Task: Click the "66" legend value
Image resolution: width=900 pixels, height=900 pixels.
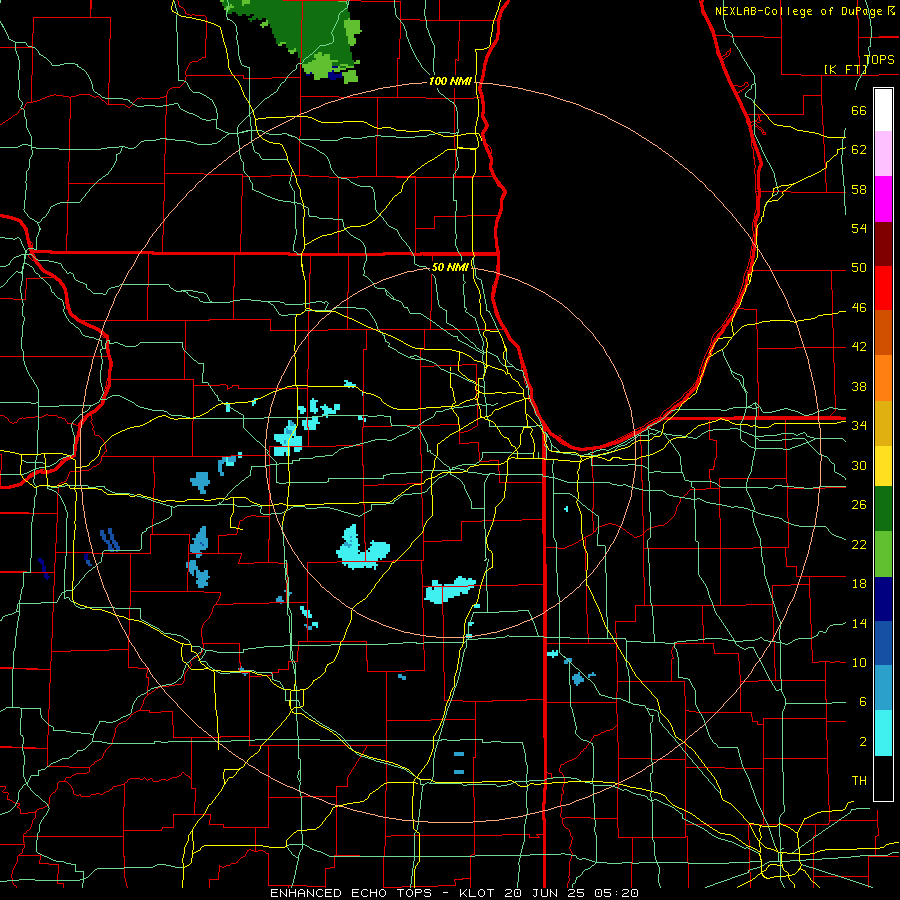Action: [859, 110]
